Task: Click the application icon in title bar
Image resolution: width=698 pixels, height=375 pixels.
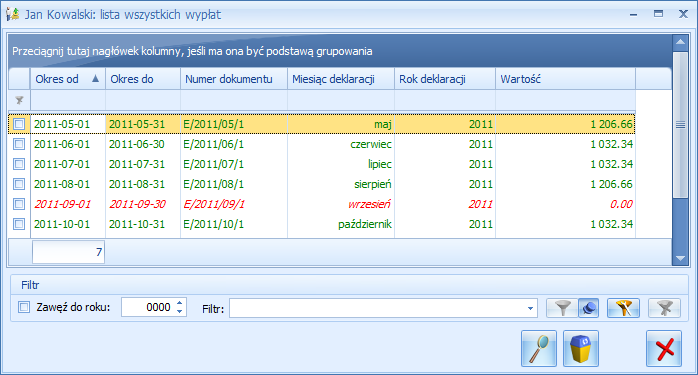Action: [13, 14]
